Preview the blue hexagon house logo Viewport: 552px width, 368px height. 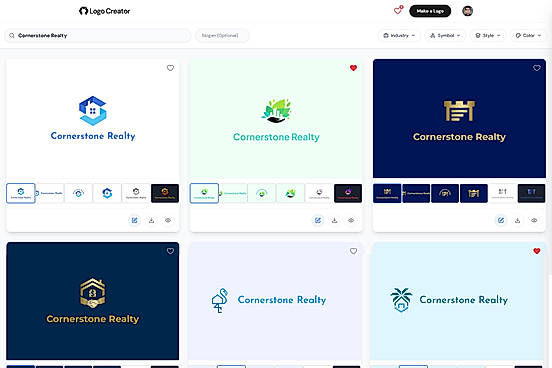(168, 220)
